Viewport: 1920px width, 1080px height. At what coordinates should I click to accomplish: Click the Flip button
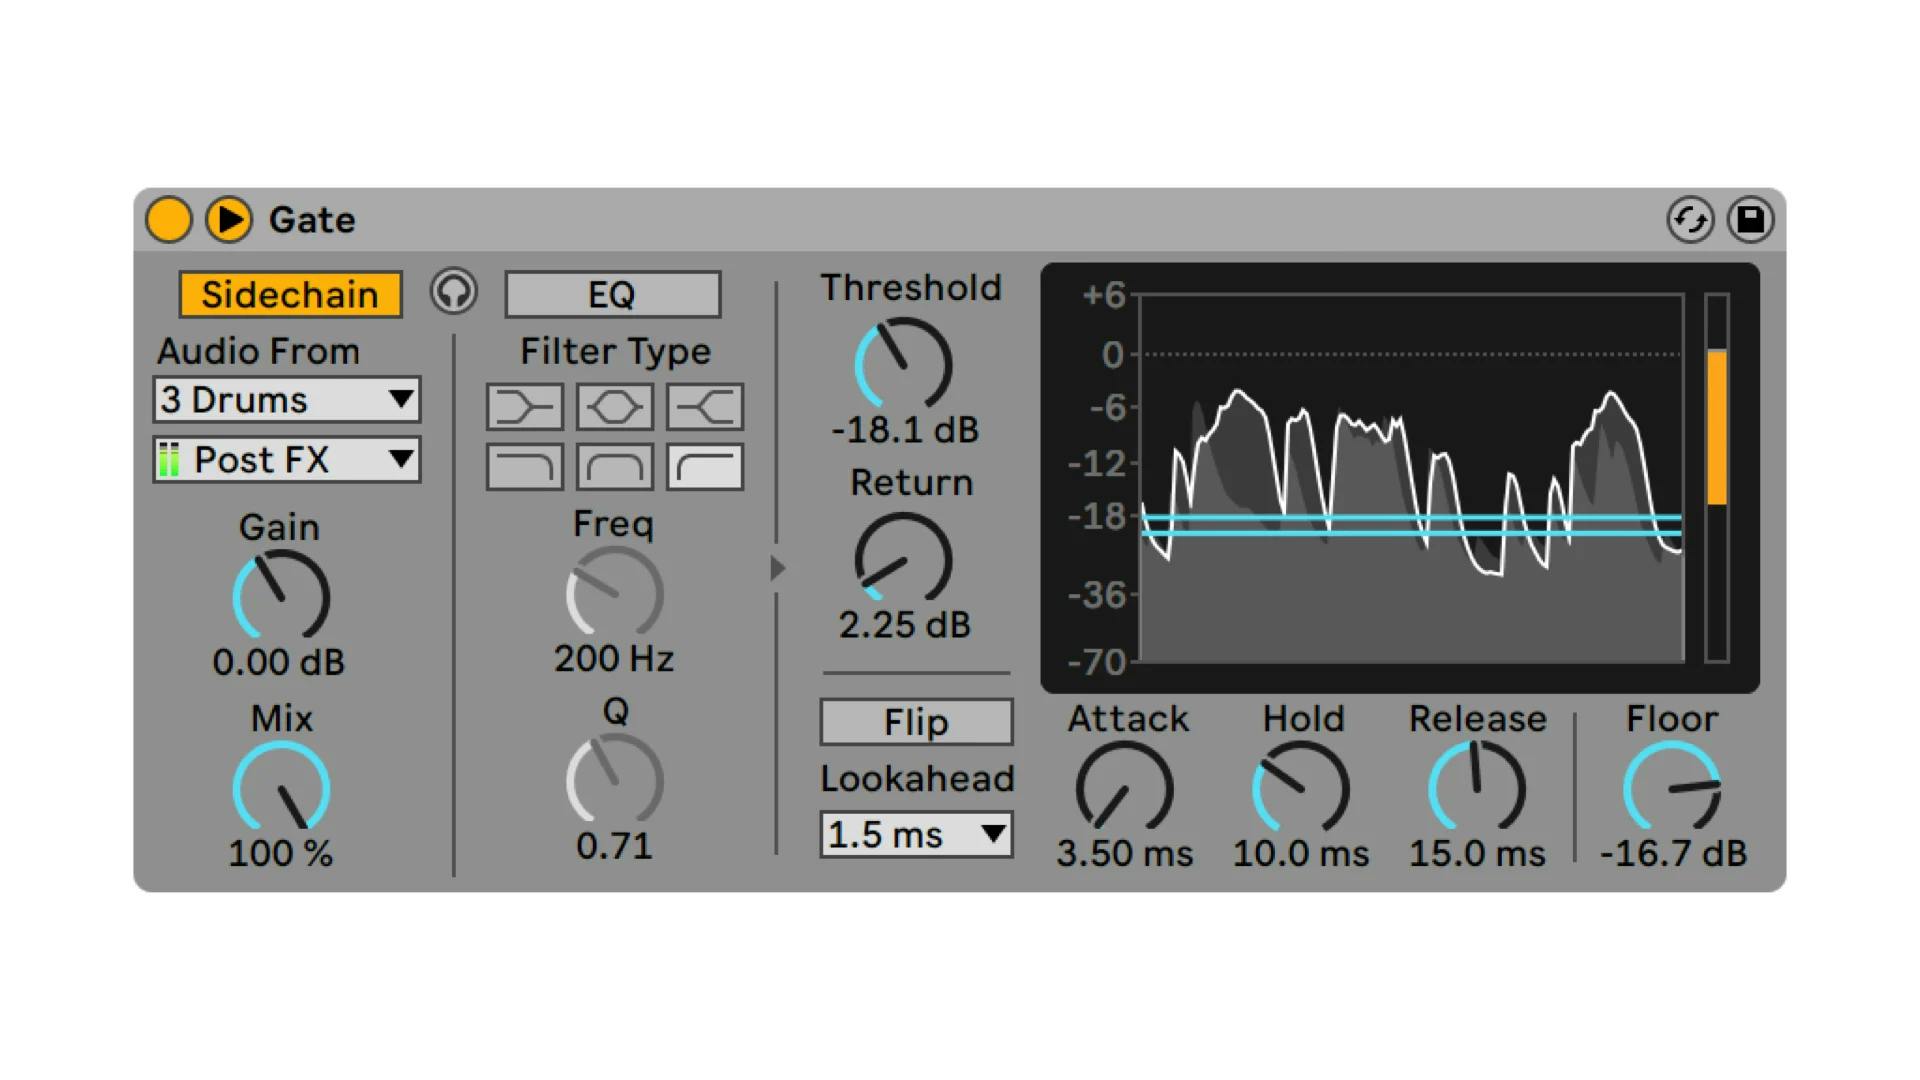(x=916, y=722)
